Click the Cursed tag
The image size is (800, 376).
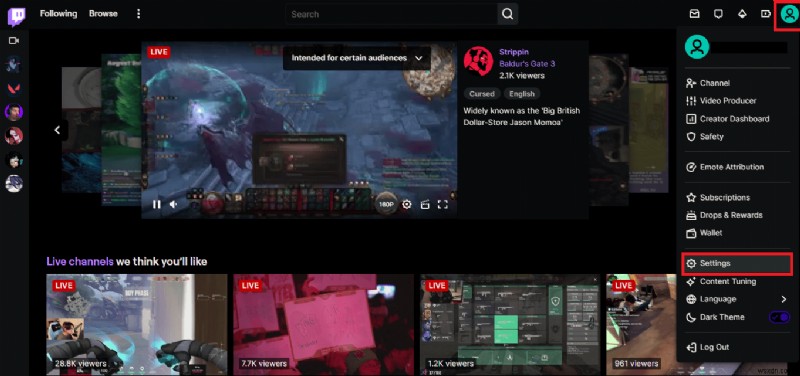coord(482,94)
